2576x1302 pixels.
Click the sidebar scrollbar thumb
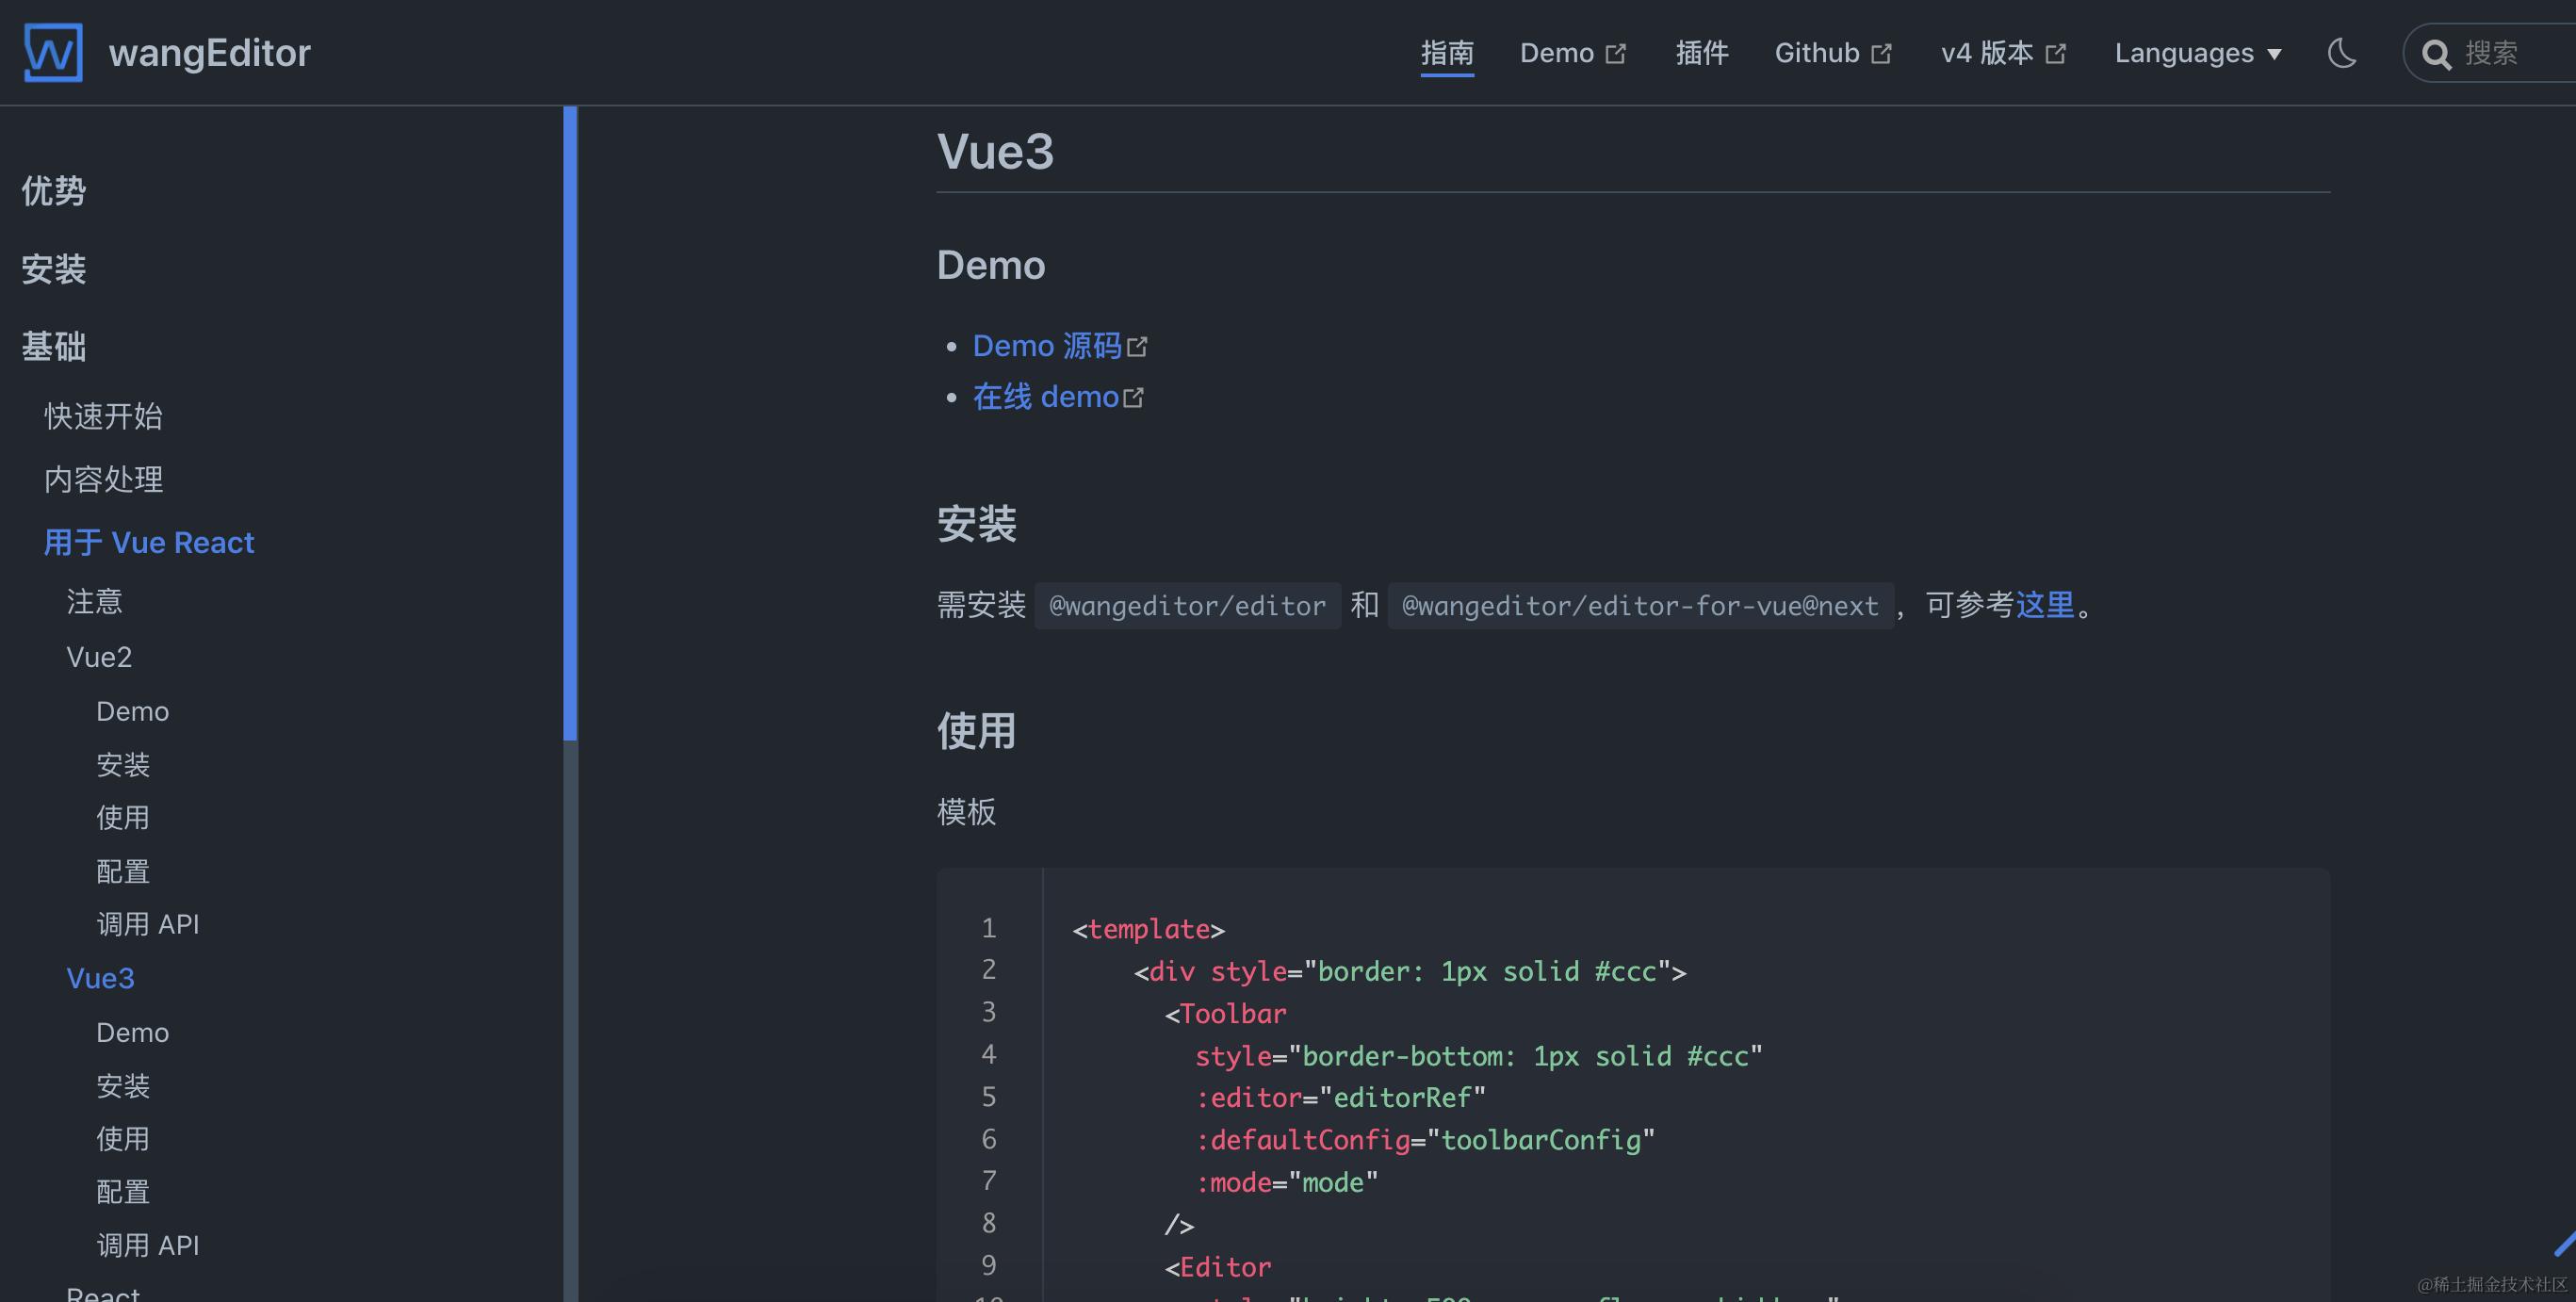click(x=570, y=423)
